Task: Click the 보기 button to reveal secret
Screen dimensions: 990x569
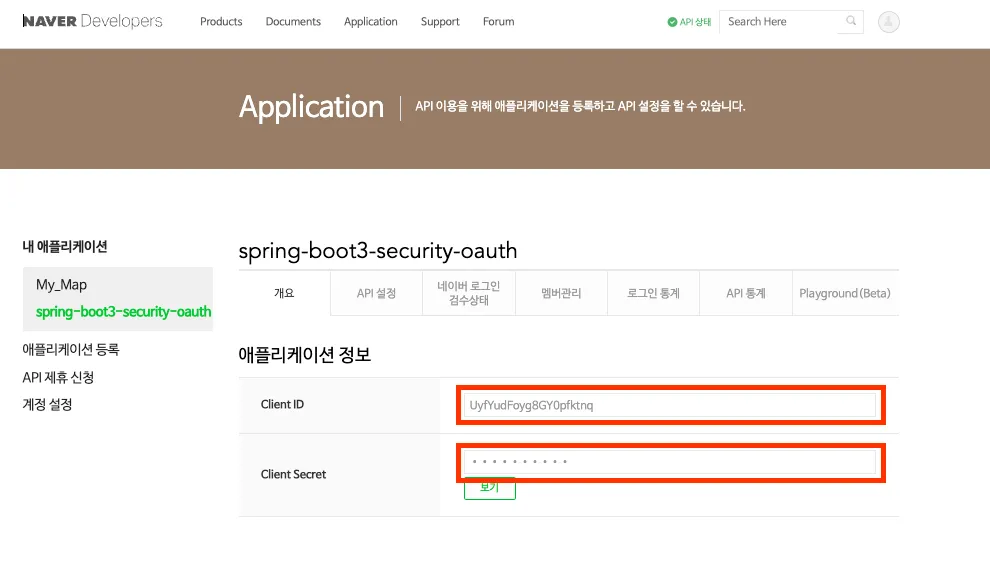Action: click(489, 488)
